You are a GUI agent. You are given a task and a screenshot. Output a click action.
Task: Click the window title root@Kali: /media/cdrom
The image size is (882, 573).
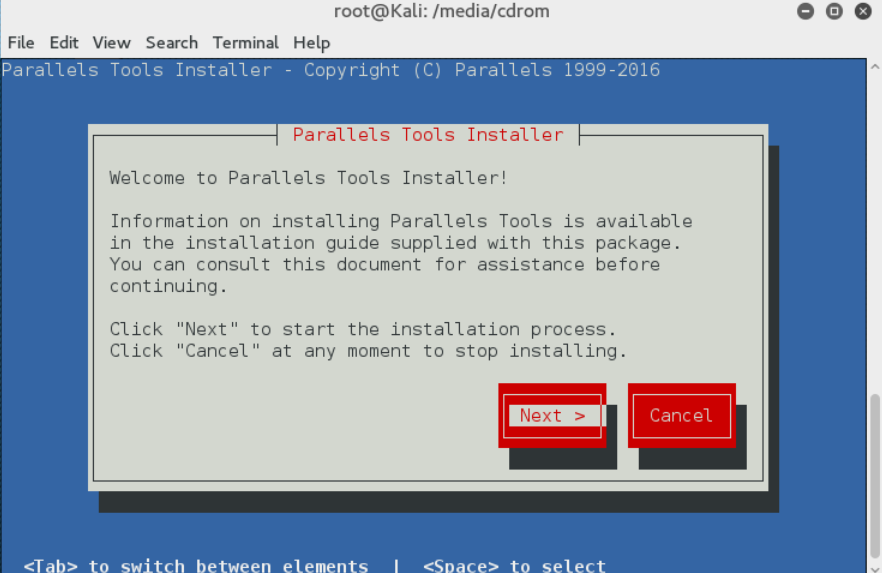tap(442, 11)
